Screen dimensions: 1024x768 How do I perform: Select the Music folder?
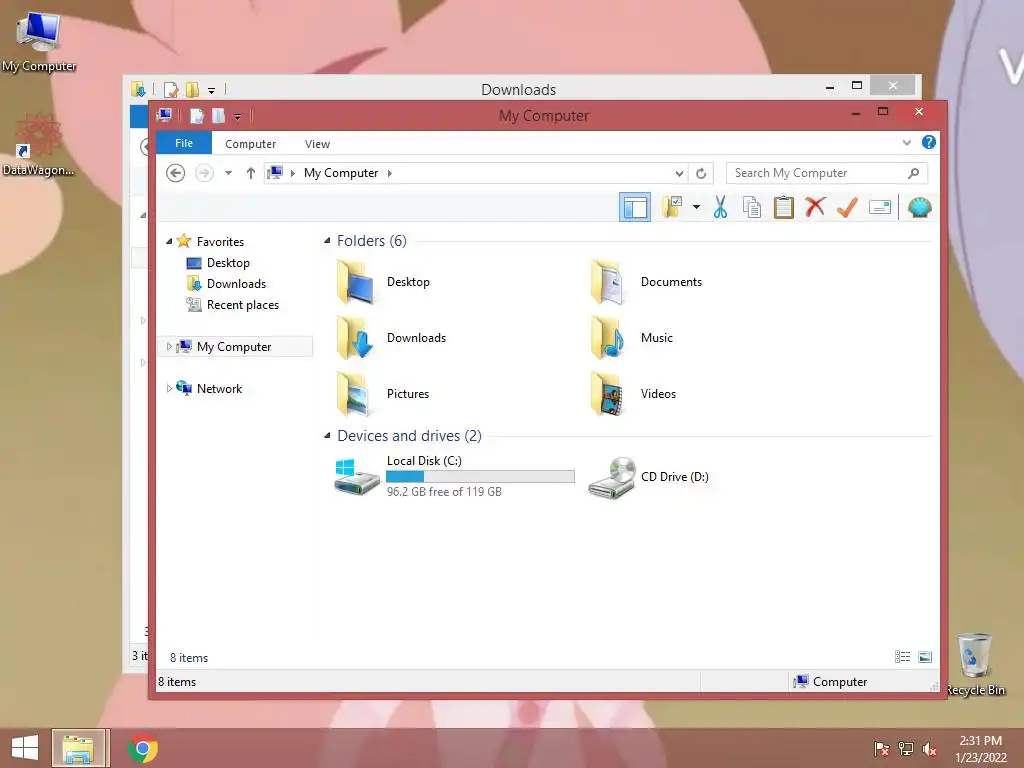[632, 338]
